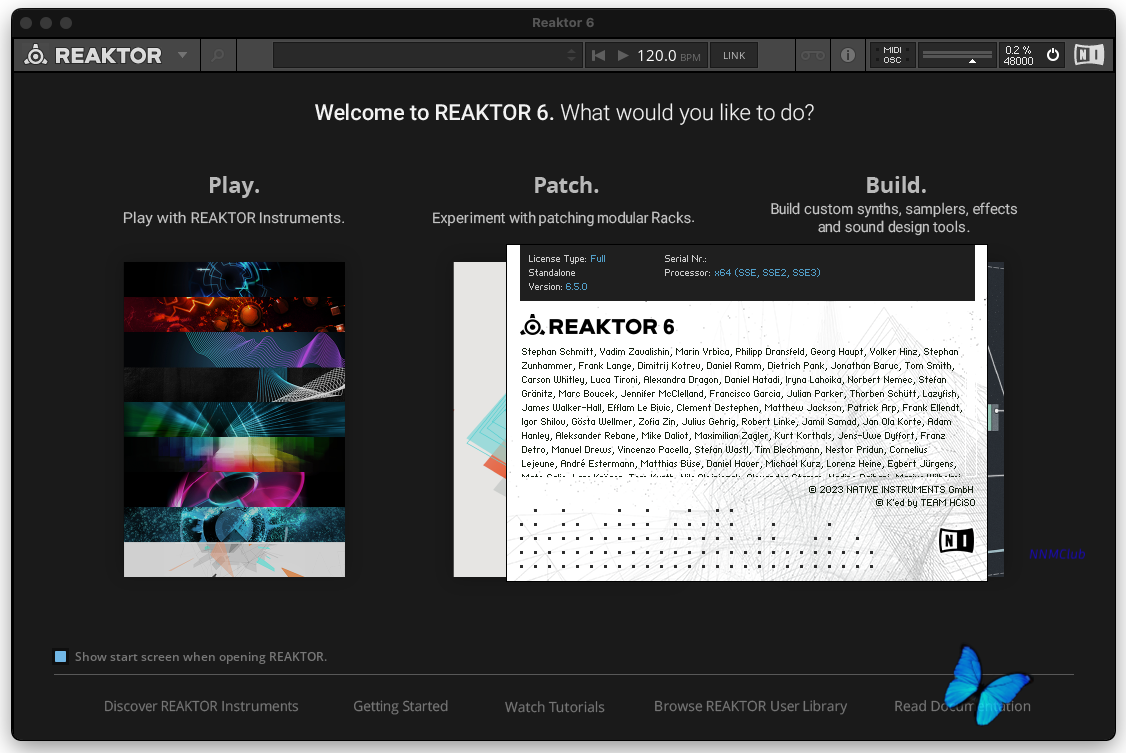This screenshot has width=1126, height=753.
Task: Click the Patch racks thumbnail
Action: (x=480, y=419)
